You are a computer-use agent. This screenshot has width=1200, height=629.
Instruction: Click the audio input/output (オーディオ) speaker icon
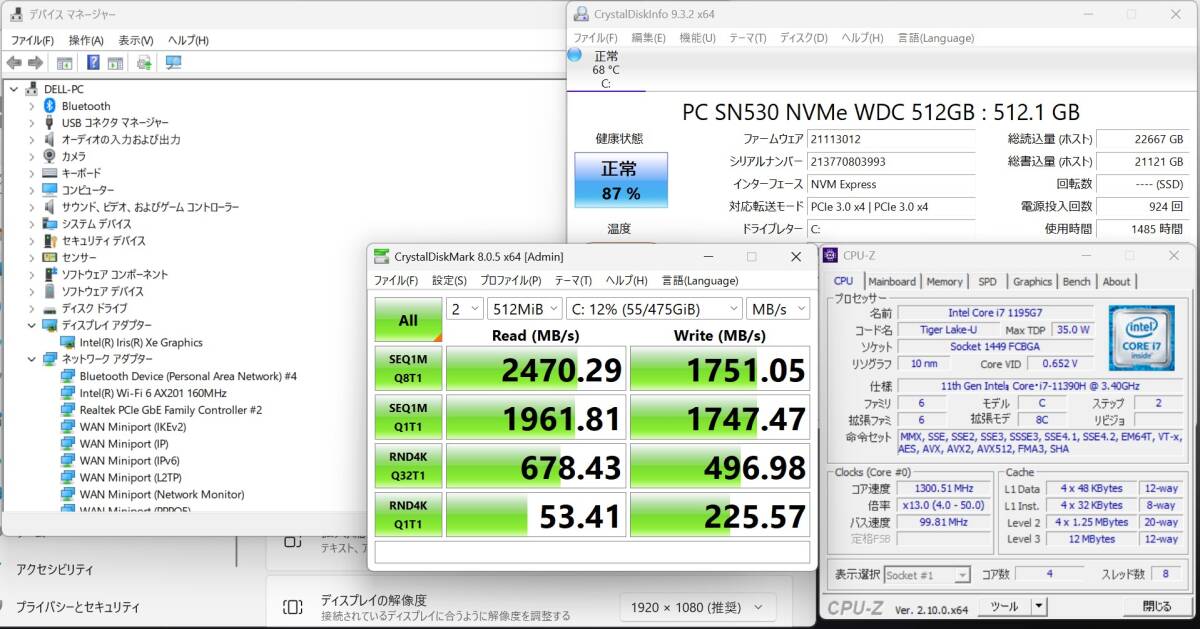49,139
